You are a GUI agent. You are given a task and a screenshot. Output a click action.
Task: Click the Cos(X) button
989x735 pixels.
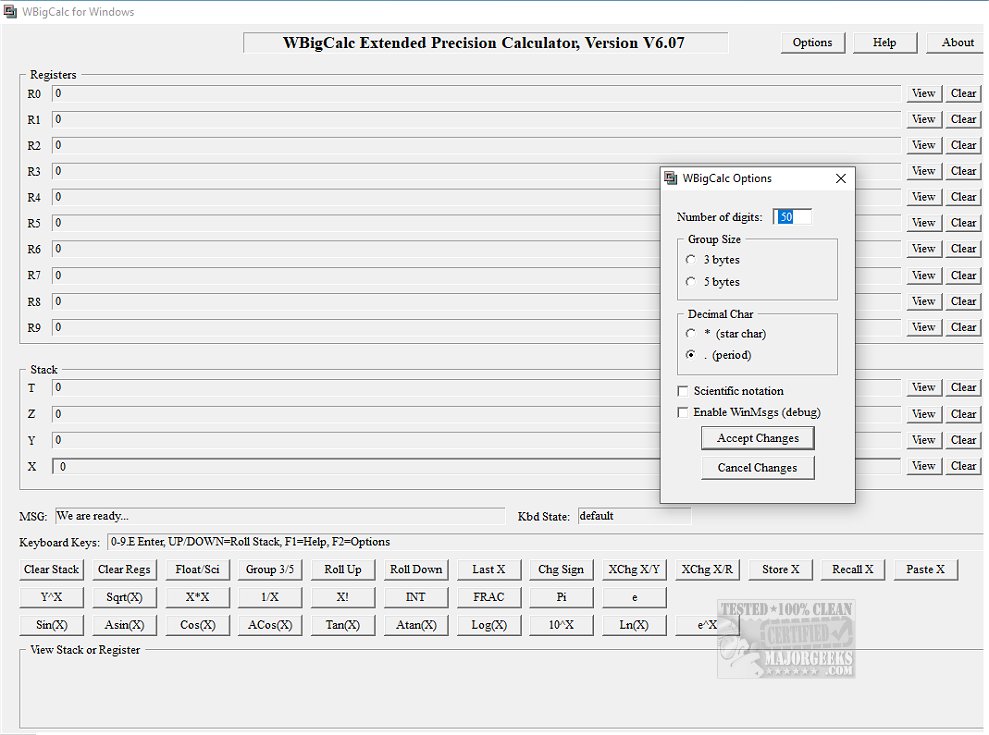click(197, 625)
